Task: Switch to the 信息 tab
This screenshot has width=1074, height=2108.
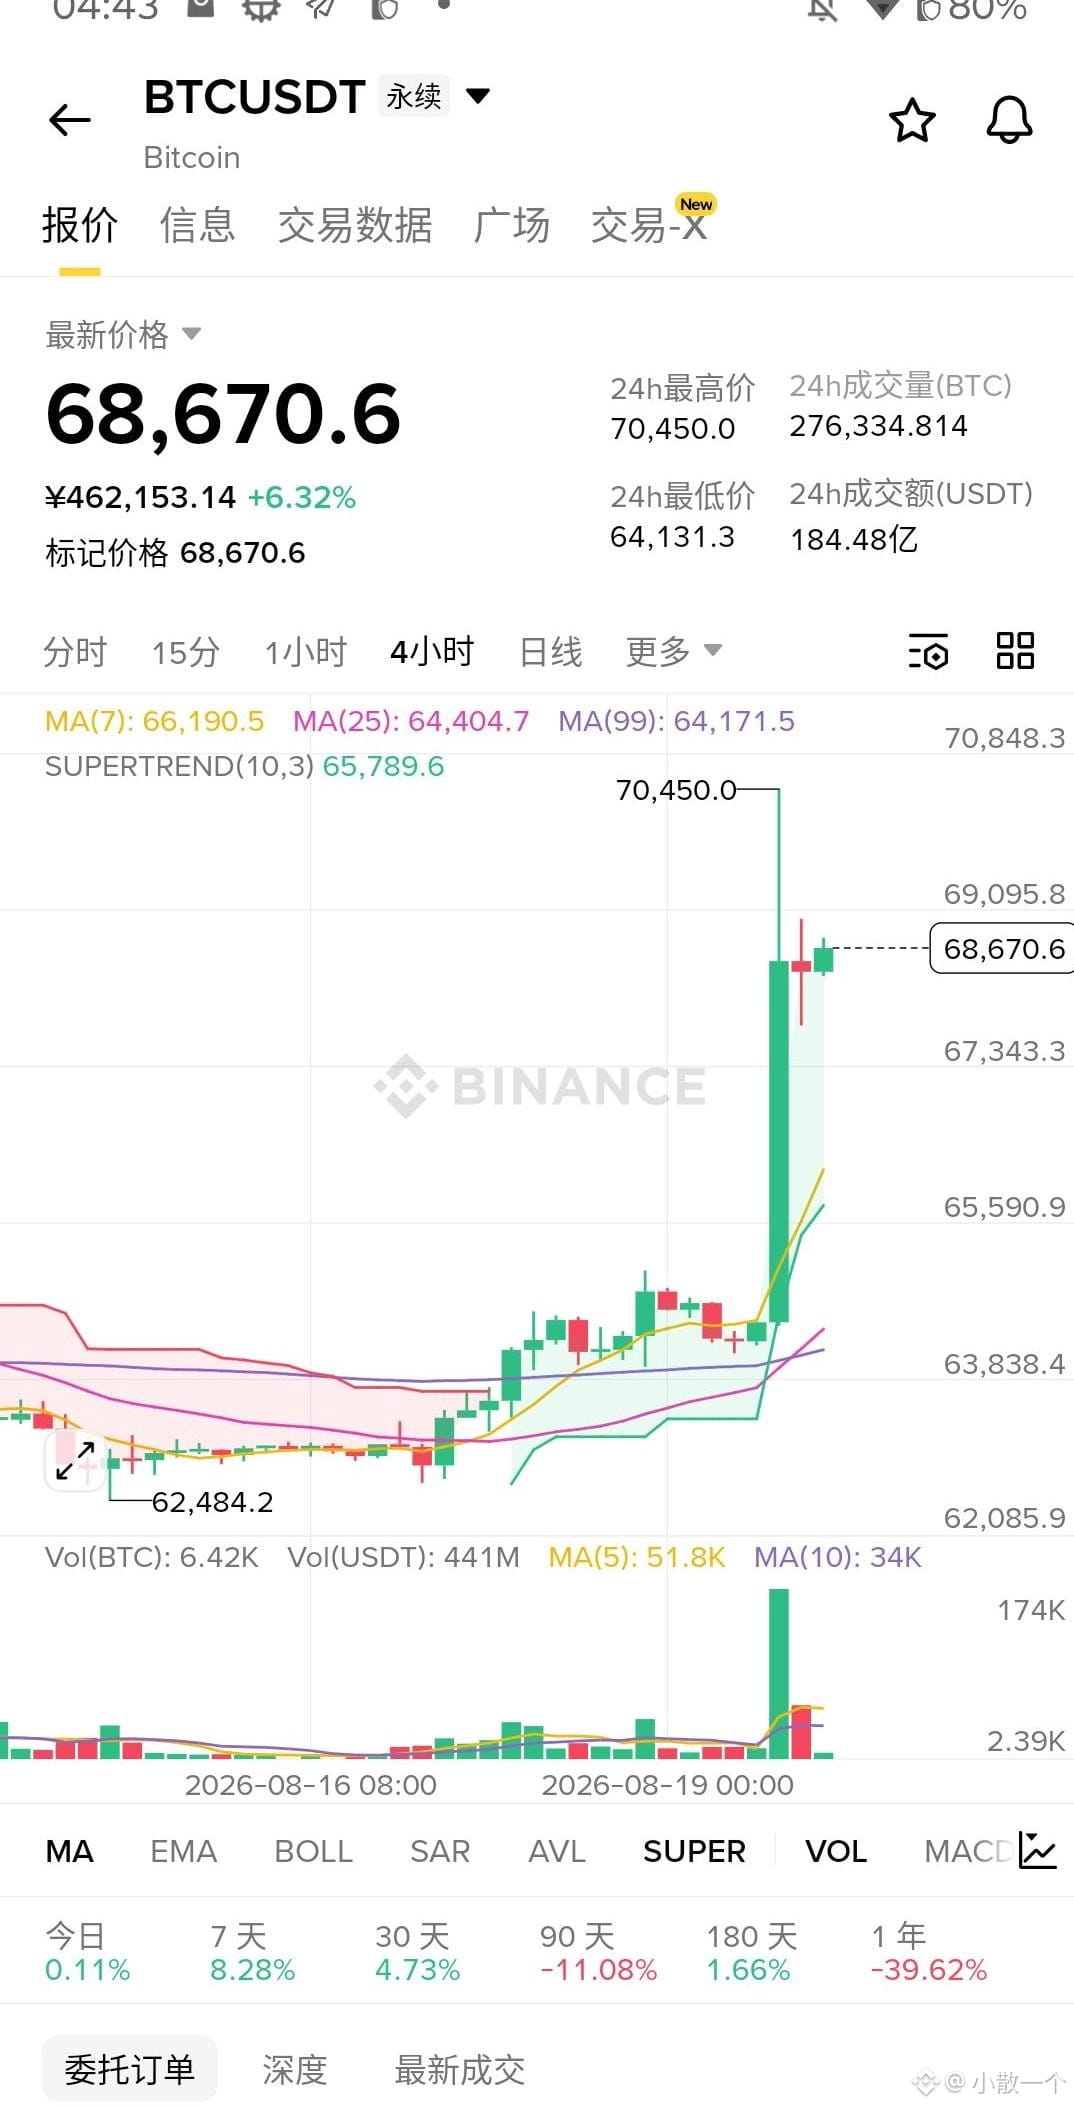Action: coord(197,225)
